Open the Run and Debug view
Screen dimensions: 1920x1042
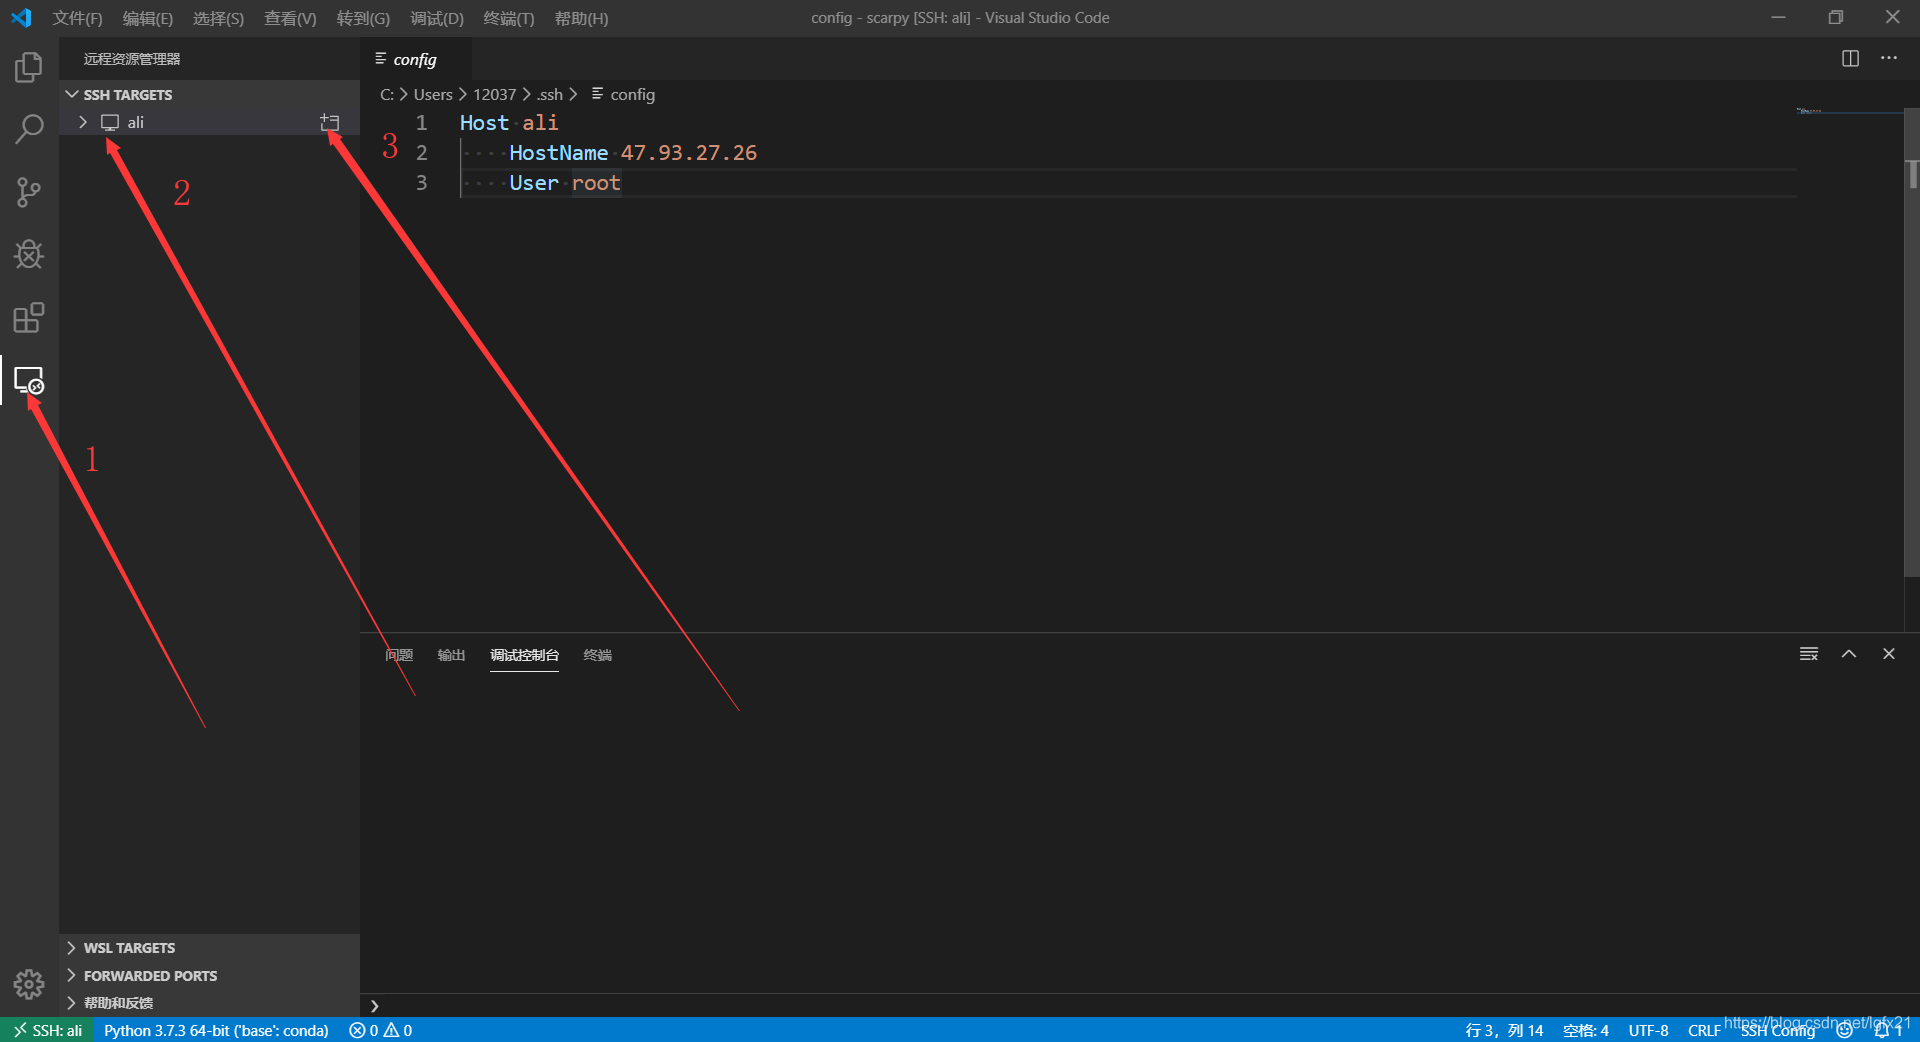coord(29,254)
